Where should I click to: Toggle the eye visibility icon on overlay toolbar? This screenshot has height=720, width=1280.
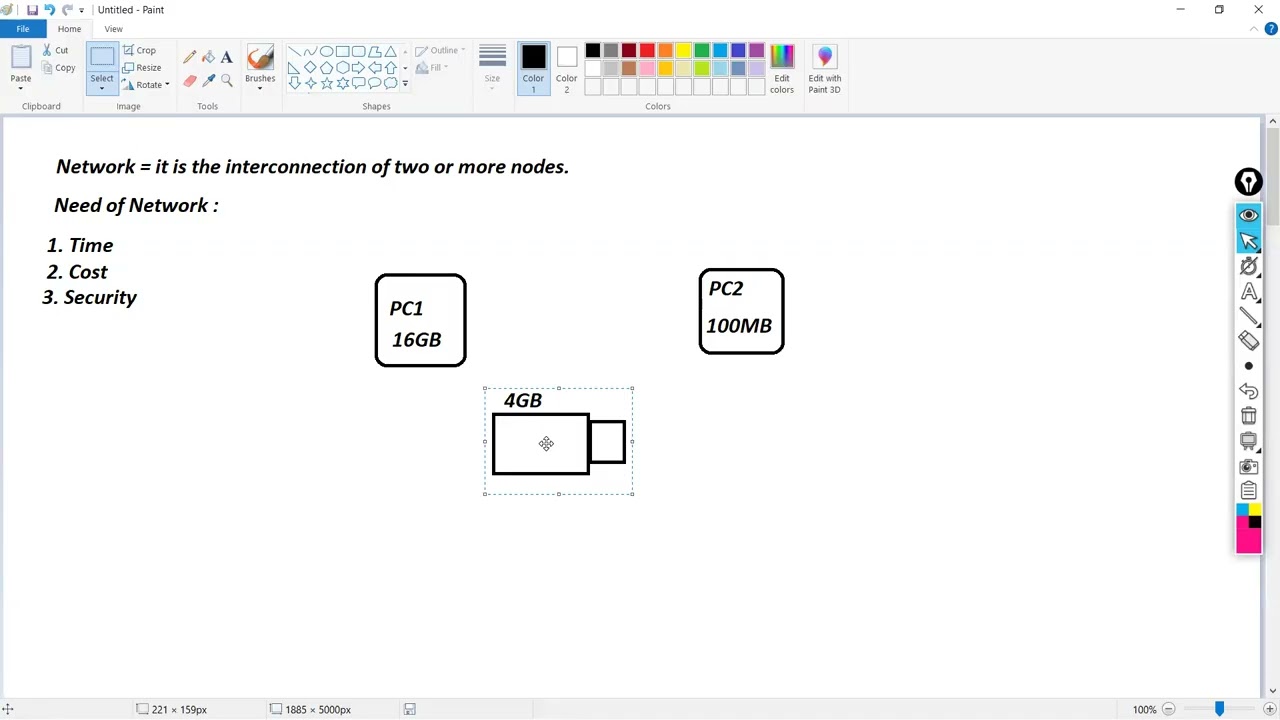click(x=1248, y=216)
